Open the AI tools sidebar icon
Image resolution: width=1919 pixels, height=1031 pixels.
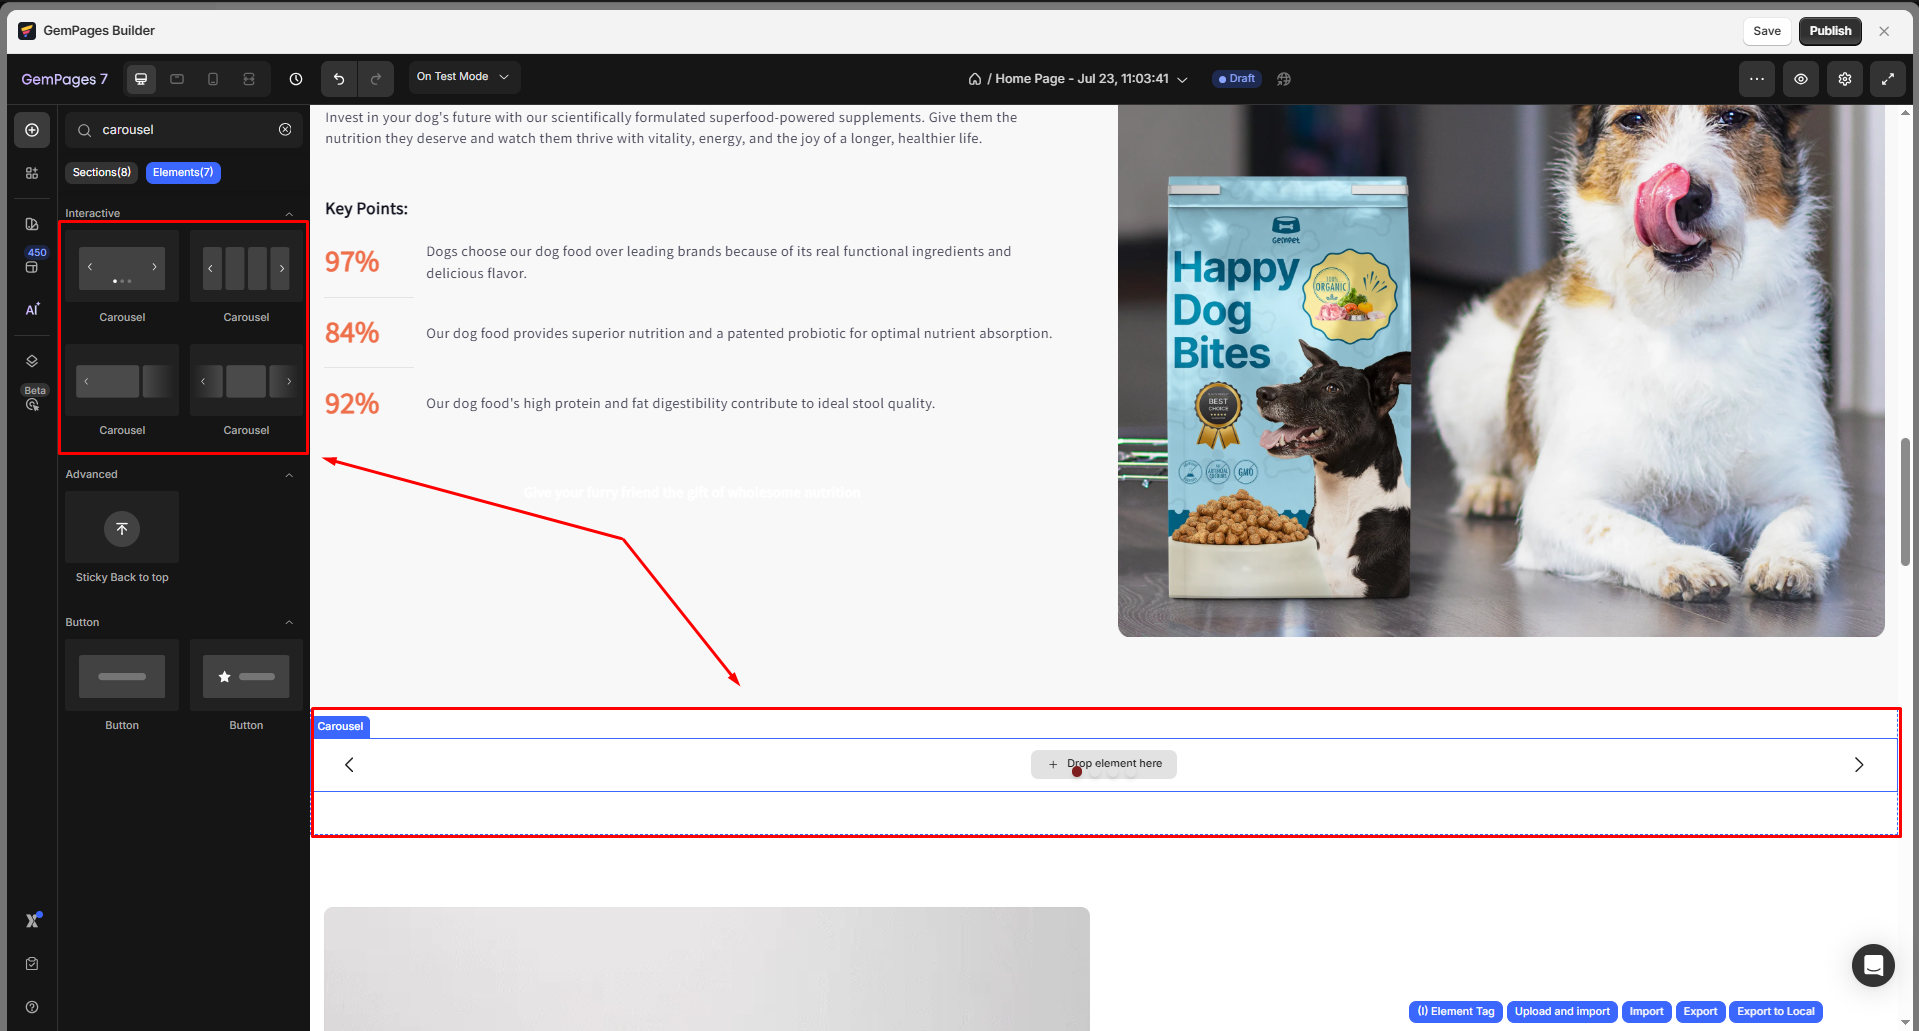(x=32, y=309)
